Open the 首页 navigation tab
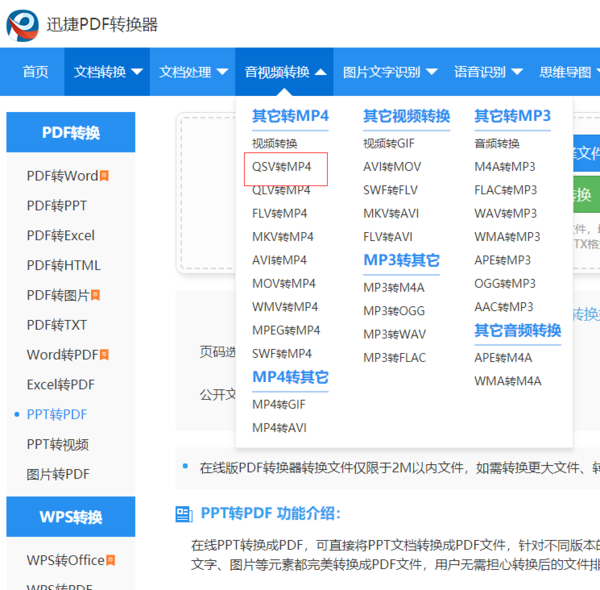This screenshot has height=590, width=600. (35, 72)
